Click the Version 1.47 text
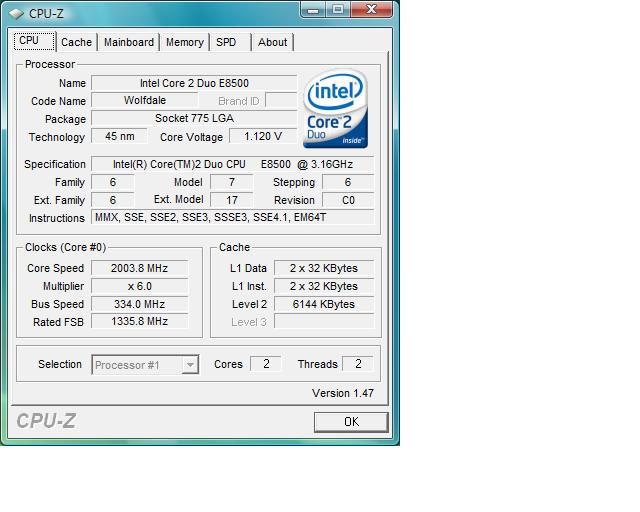Screen dimensions: 640x512 [x=343, y=393]
